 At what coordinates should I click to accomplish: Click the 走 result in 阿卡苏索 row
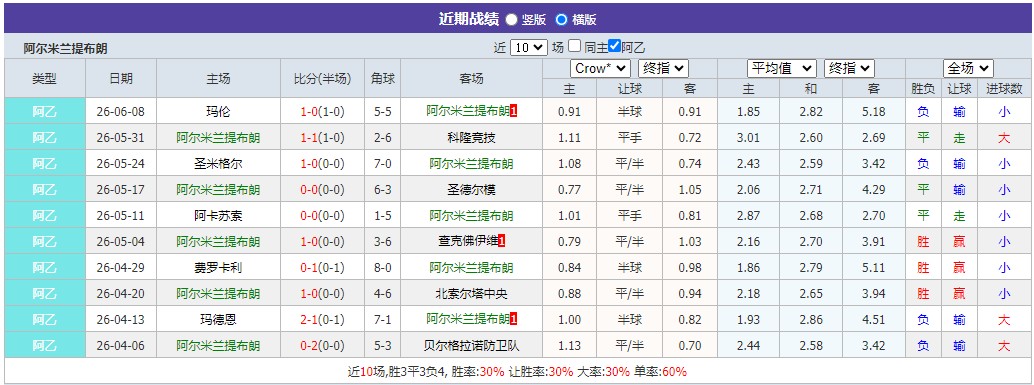click(959, 216)
